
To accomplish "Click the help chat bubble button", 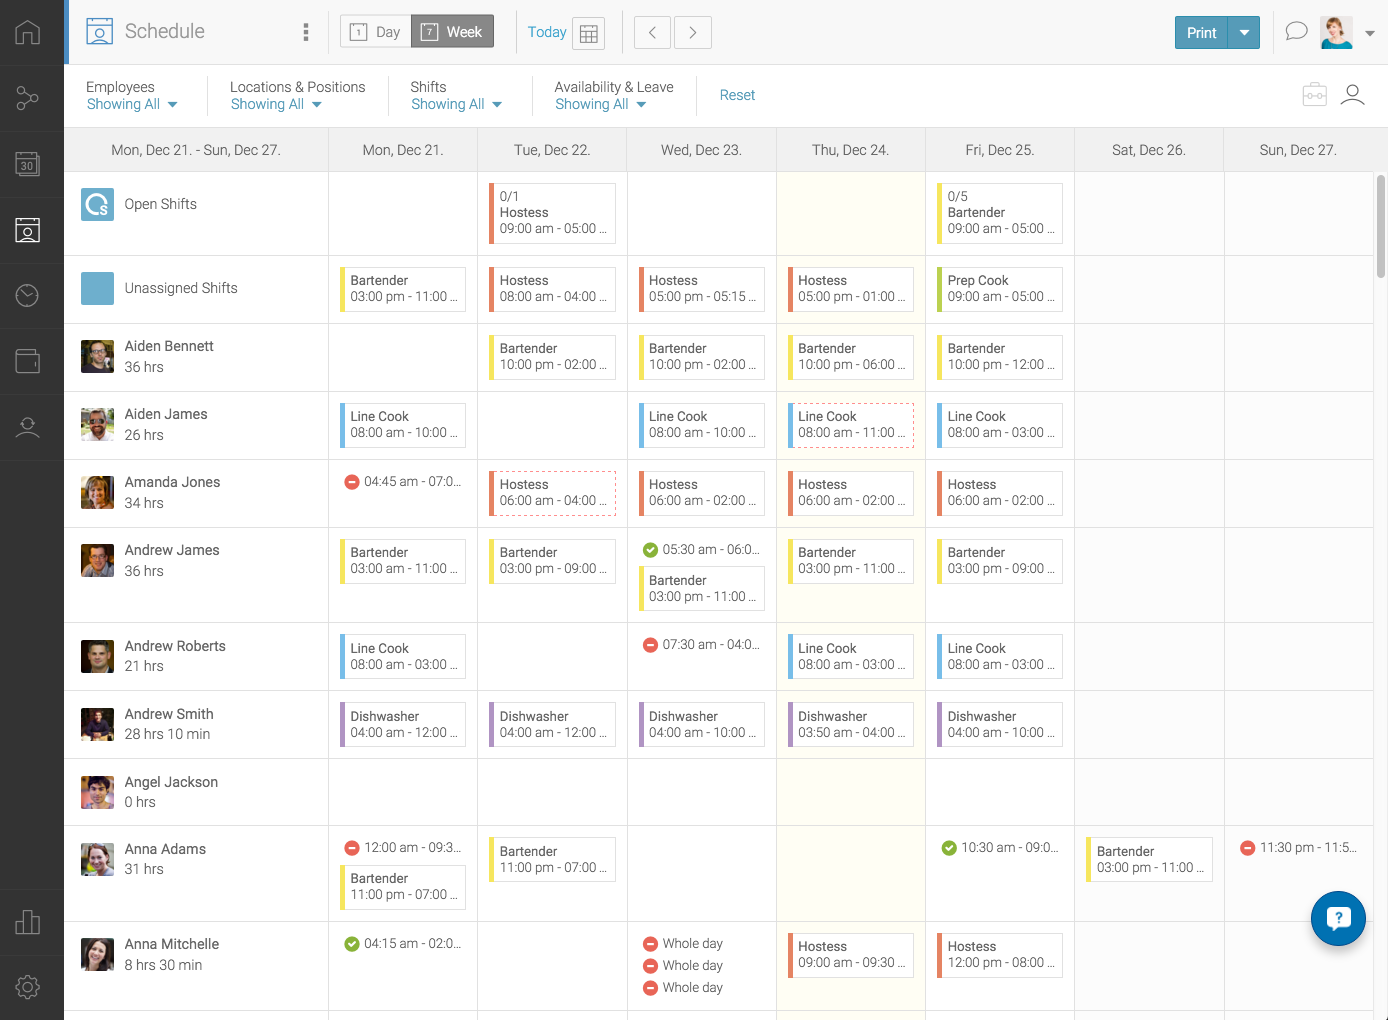I will click(1338, 918).
